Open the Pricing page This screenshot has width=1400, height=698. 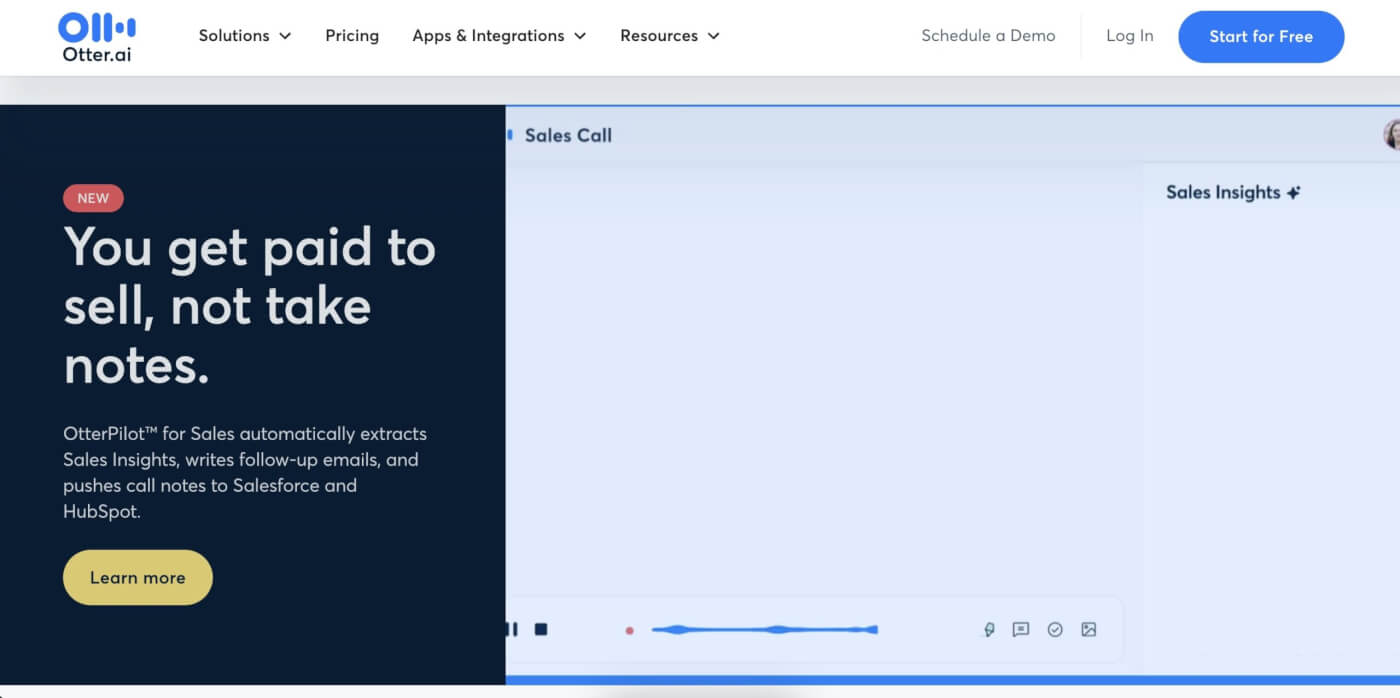click(x=352, y=36)
